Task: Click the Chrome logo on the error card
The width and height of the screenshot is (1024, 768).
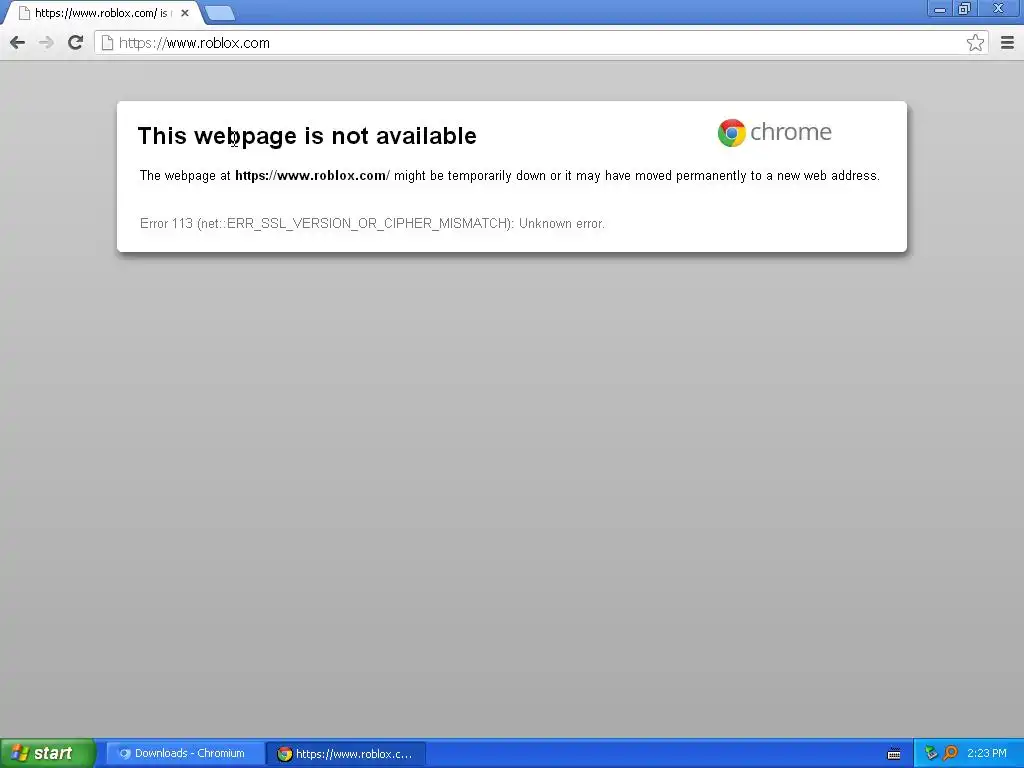Action: click(775, 133)
